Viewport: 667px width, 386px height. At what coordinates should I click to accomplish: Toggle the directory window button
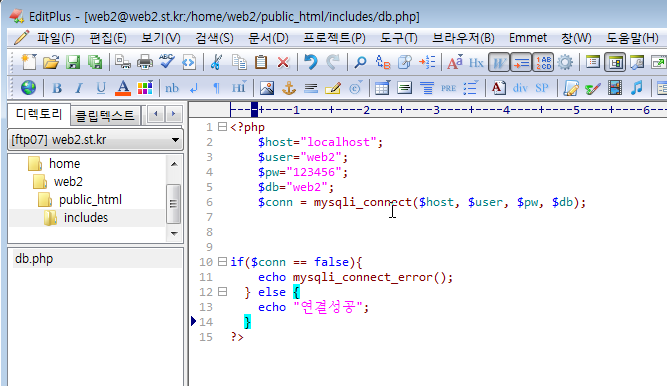tap(615, 63)
